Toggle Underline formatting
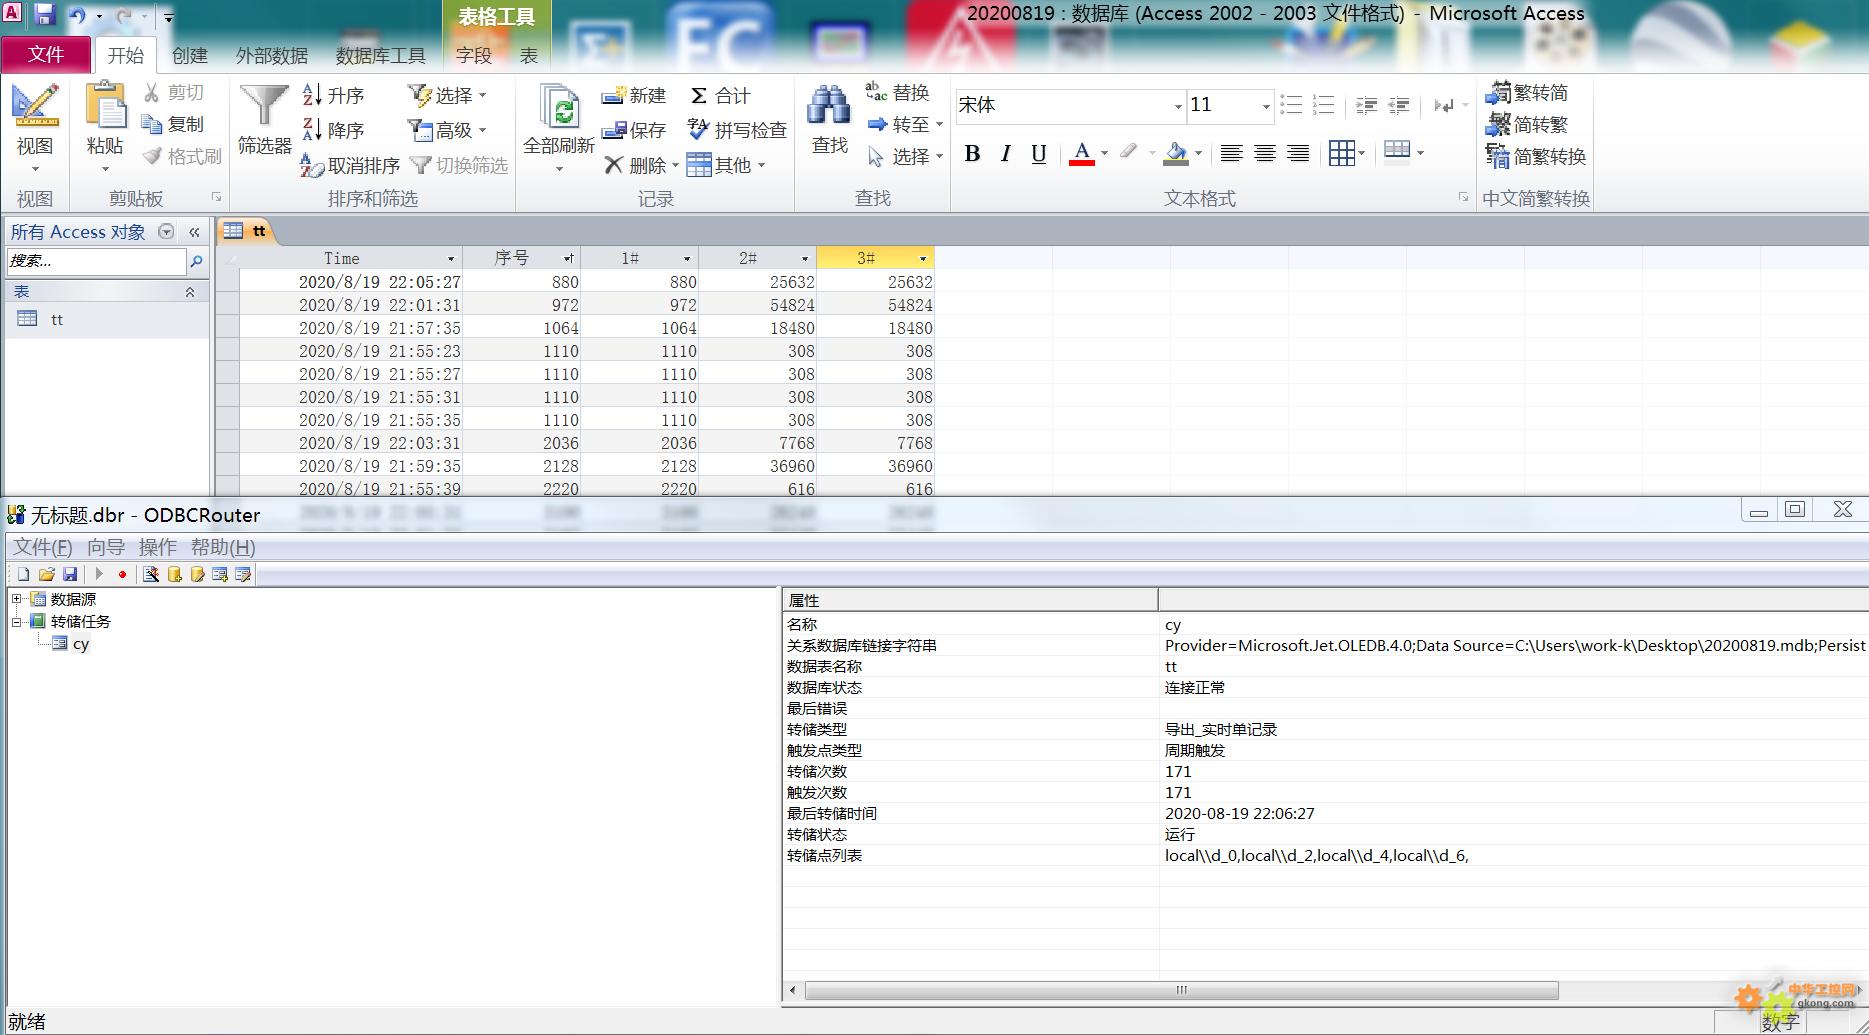The image size is (1869, 1035). [x=1039, y=153]
